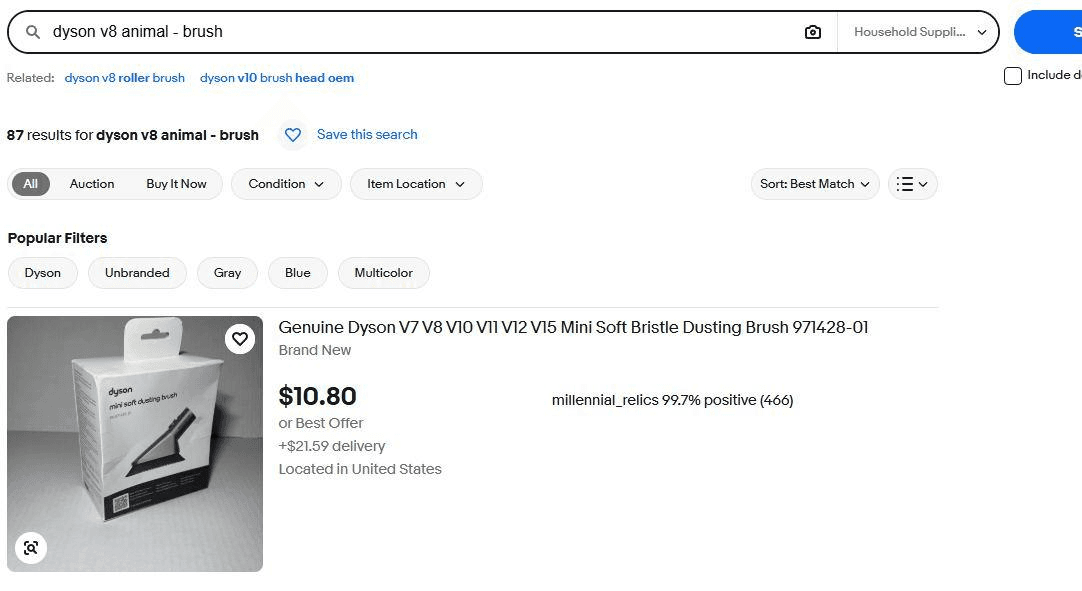Click the heart icon beside Save this search
The width and height of the screenshot is (1082, 591).
point(293,135)
